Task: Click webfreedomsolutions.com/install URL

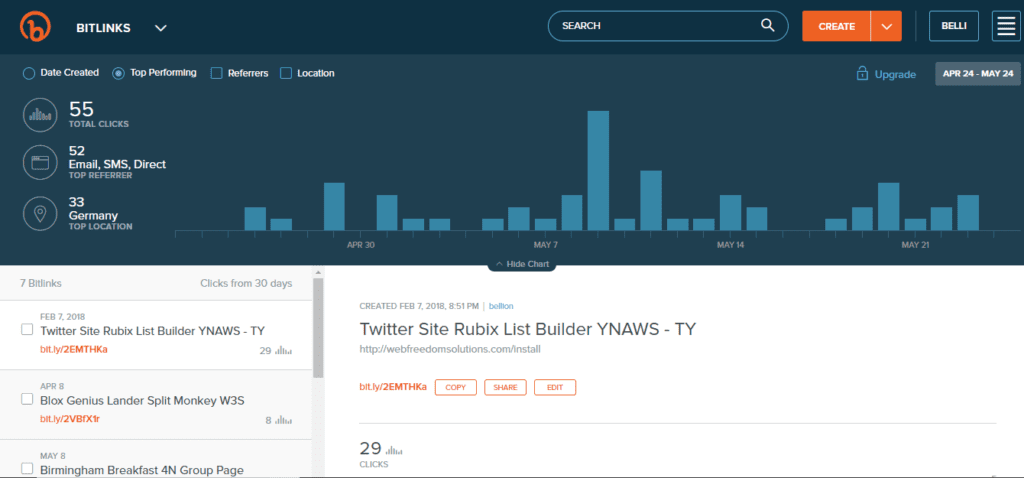Action: click(450, 349)
